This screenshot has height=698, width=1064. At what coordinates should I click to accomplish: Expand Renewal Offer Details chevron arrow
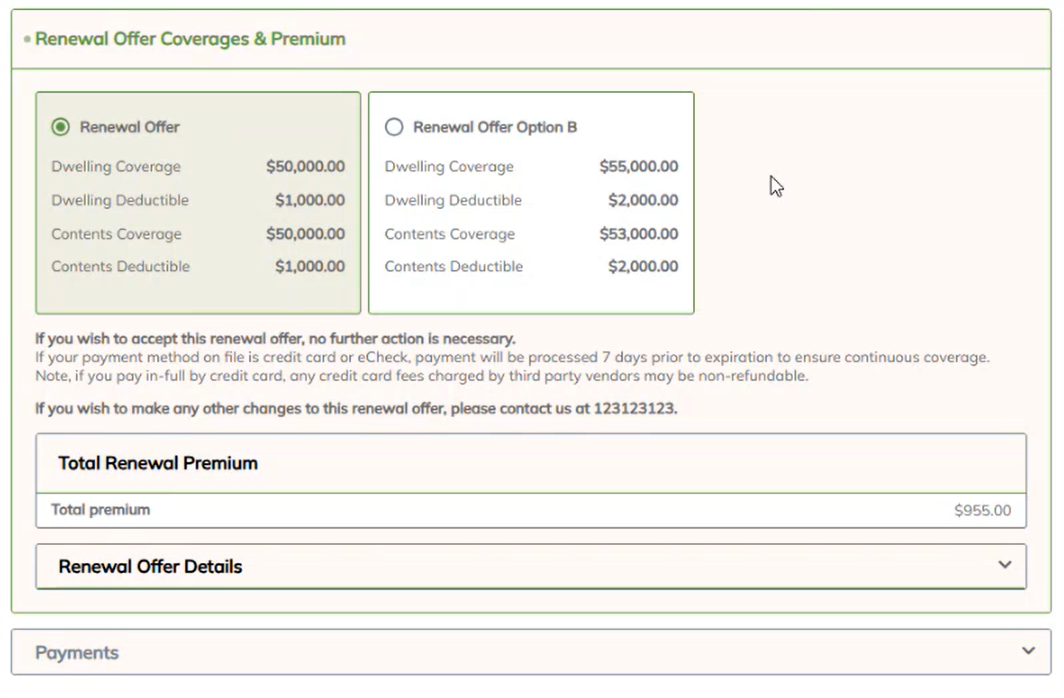1005,565
